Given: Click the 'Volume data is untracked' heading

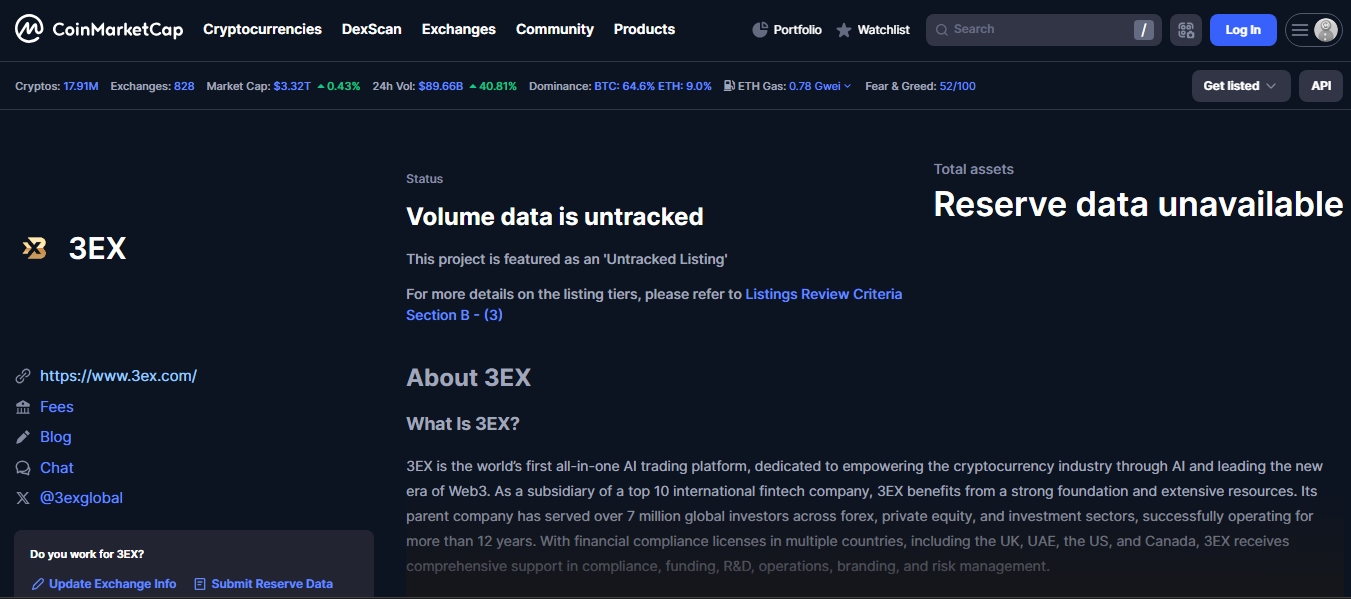Looking at the screenshot, I should (555, 216).
